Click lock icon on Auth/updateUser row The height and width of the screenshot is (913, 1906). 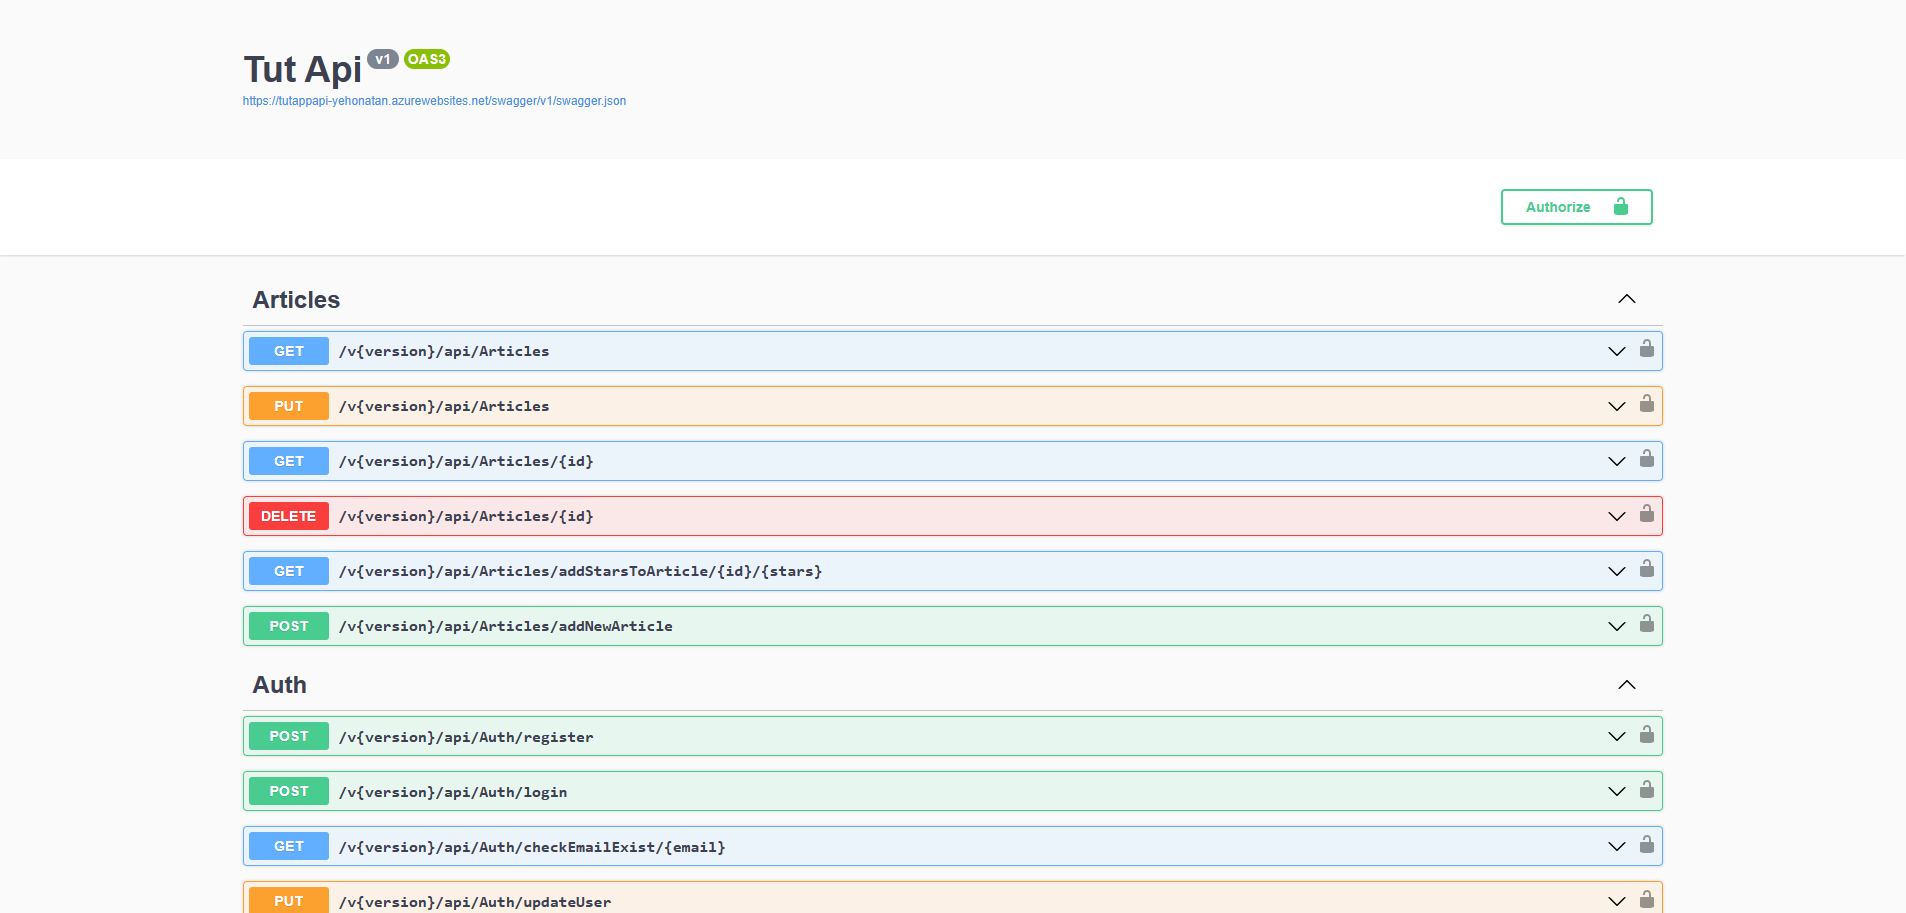1646,900
